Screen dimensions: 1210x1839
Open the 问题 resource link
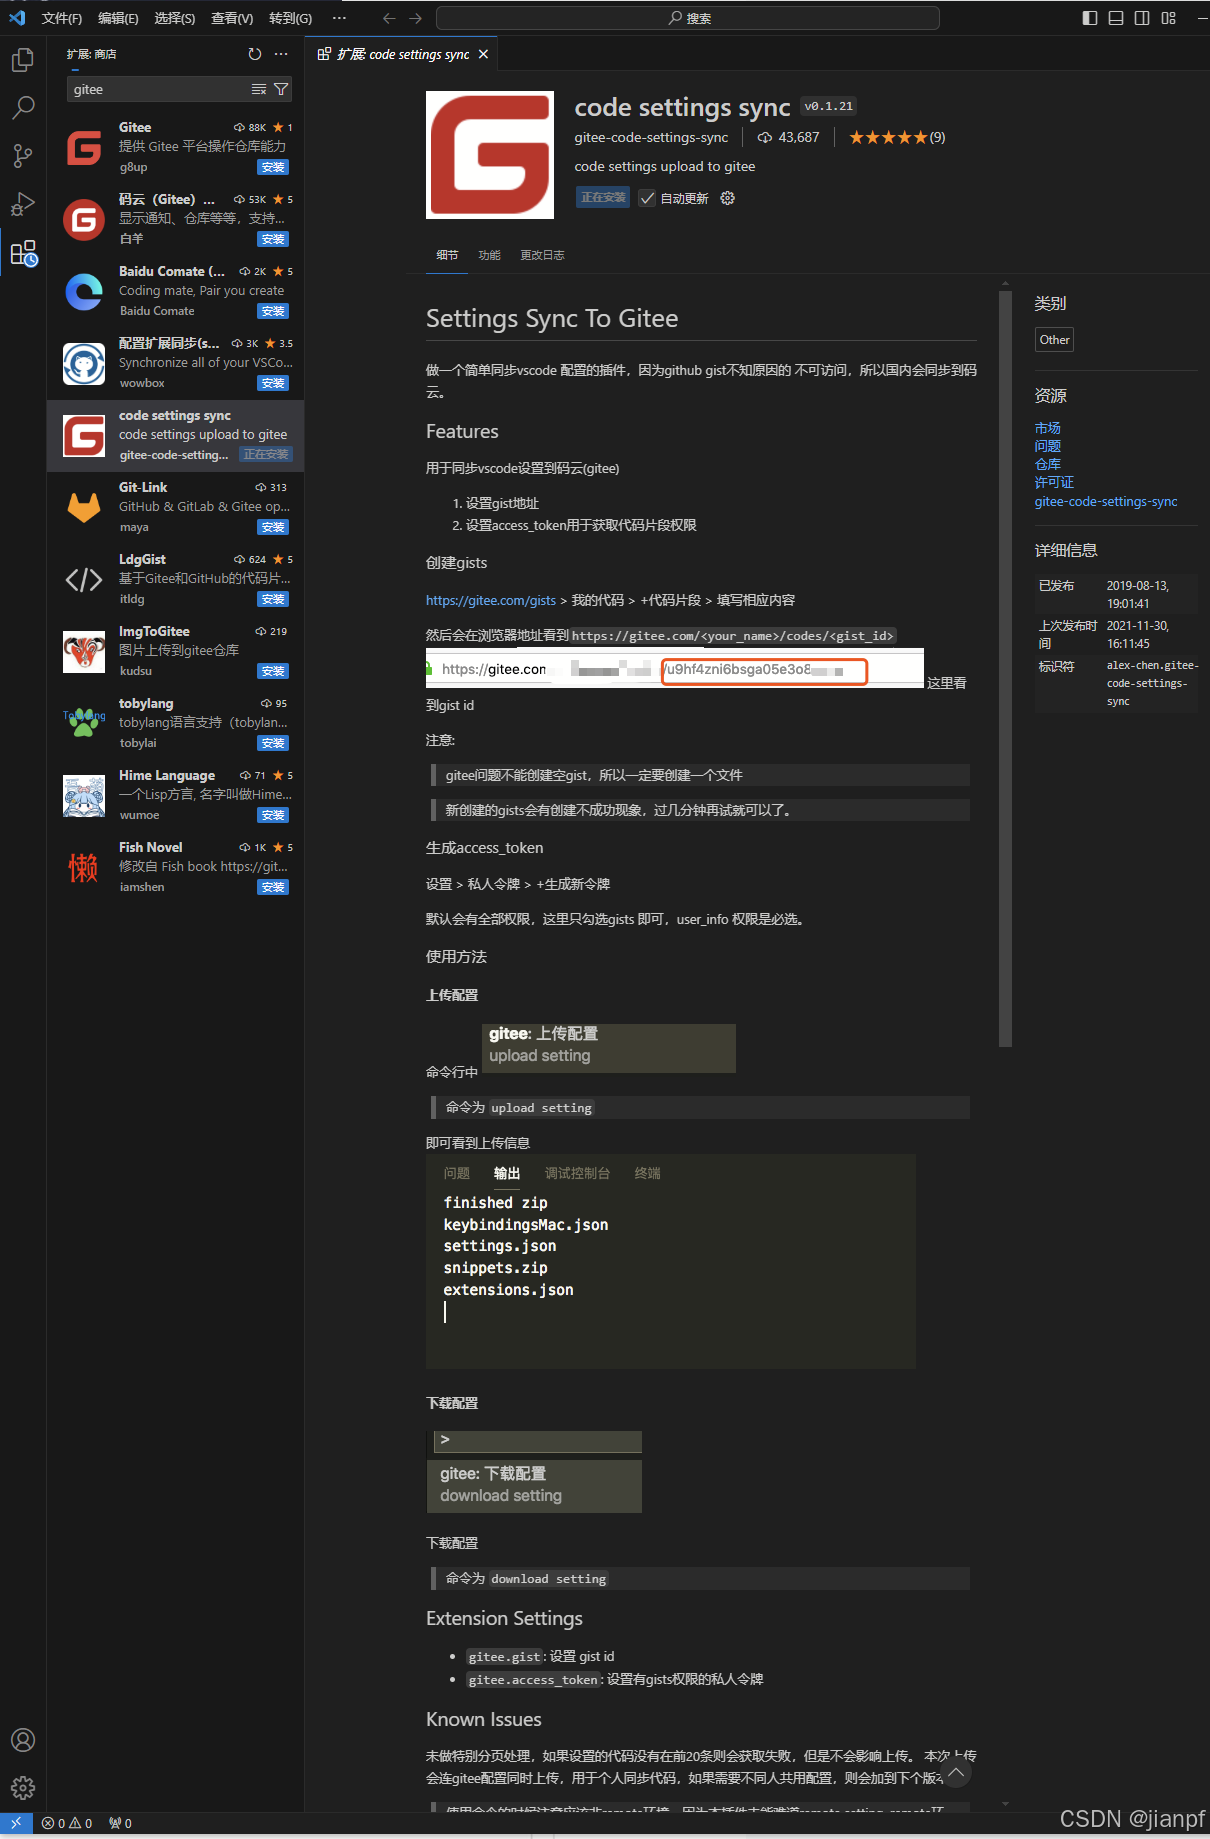click(x=1047, y=446)
